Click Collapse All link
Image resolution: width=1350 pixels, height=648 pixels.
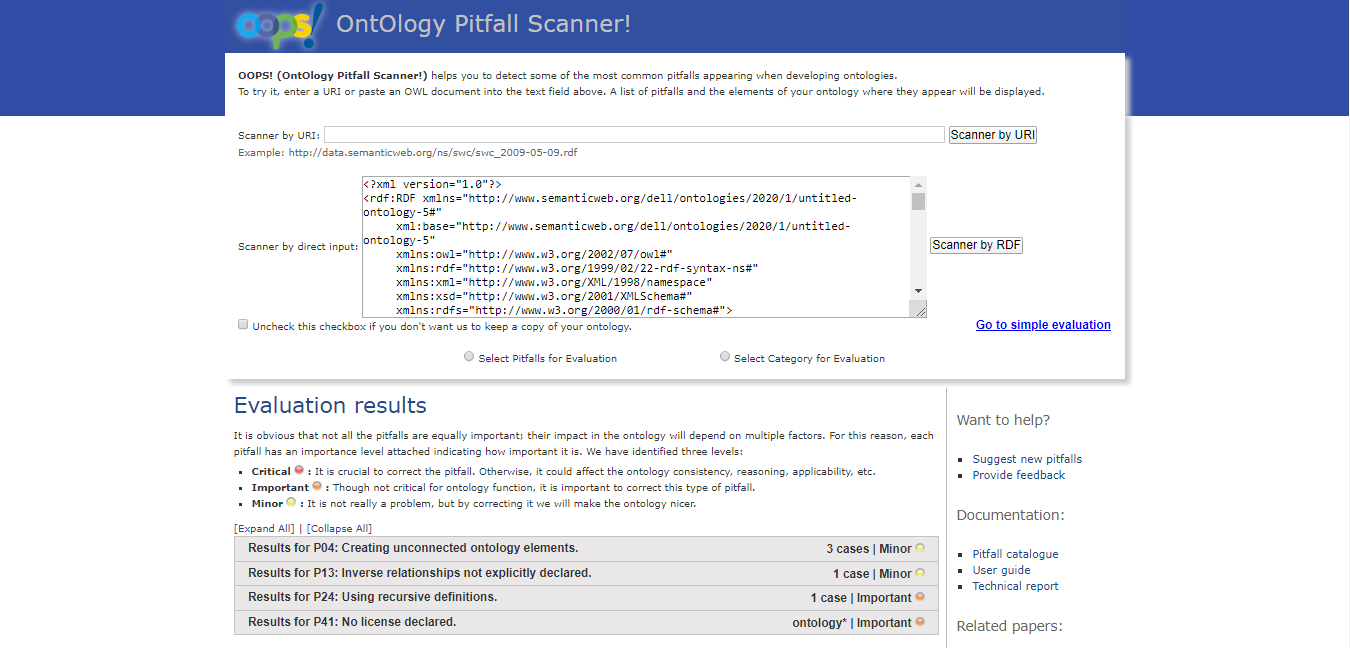pyautogui.click(x=338, y=528)
